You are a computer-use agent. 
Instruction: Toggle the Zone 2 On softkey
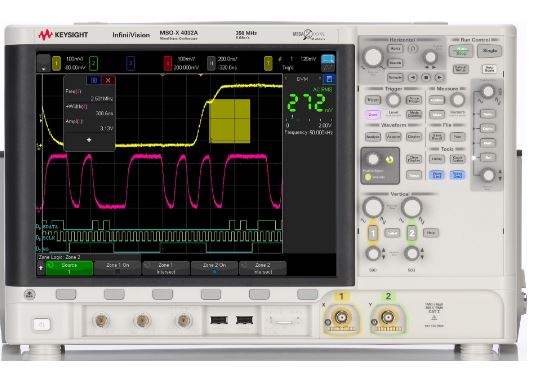tap(214, 268)
